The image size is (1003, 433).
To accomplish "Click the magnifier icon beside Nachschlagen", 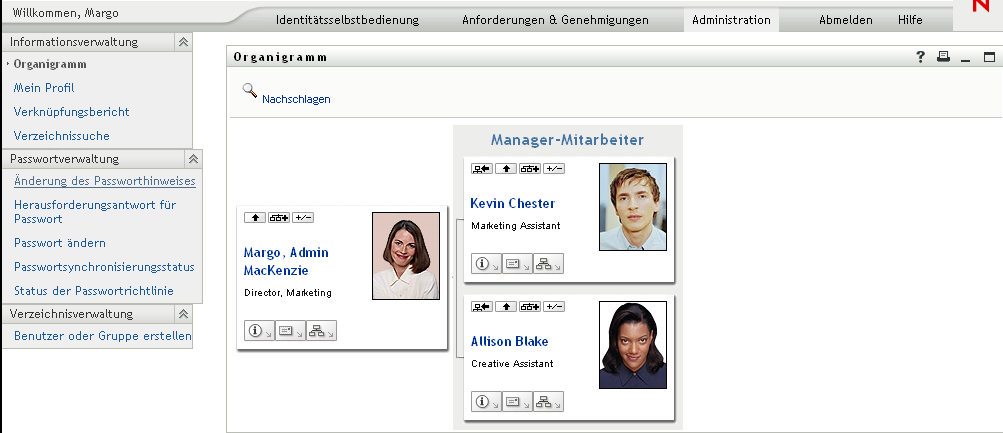I will [249, 90].
